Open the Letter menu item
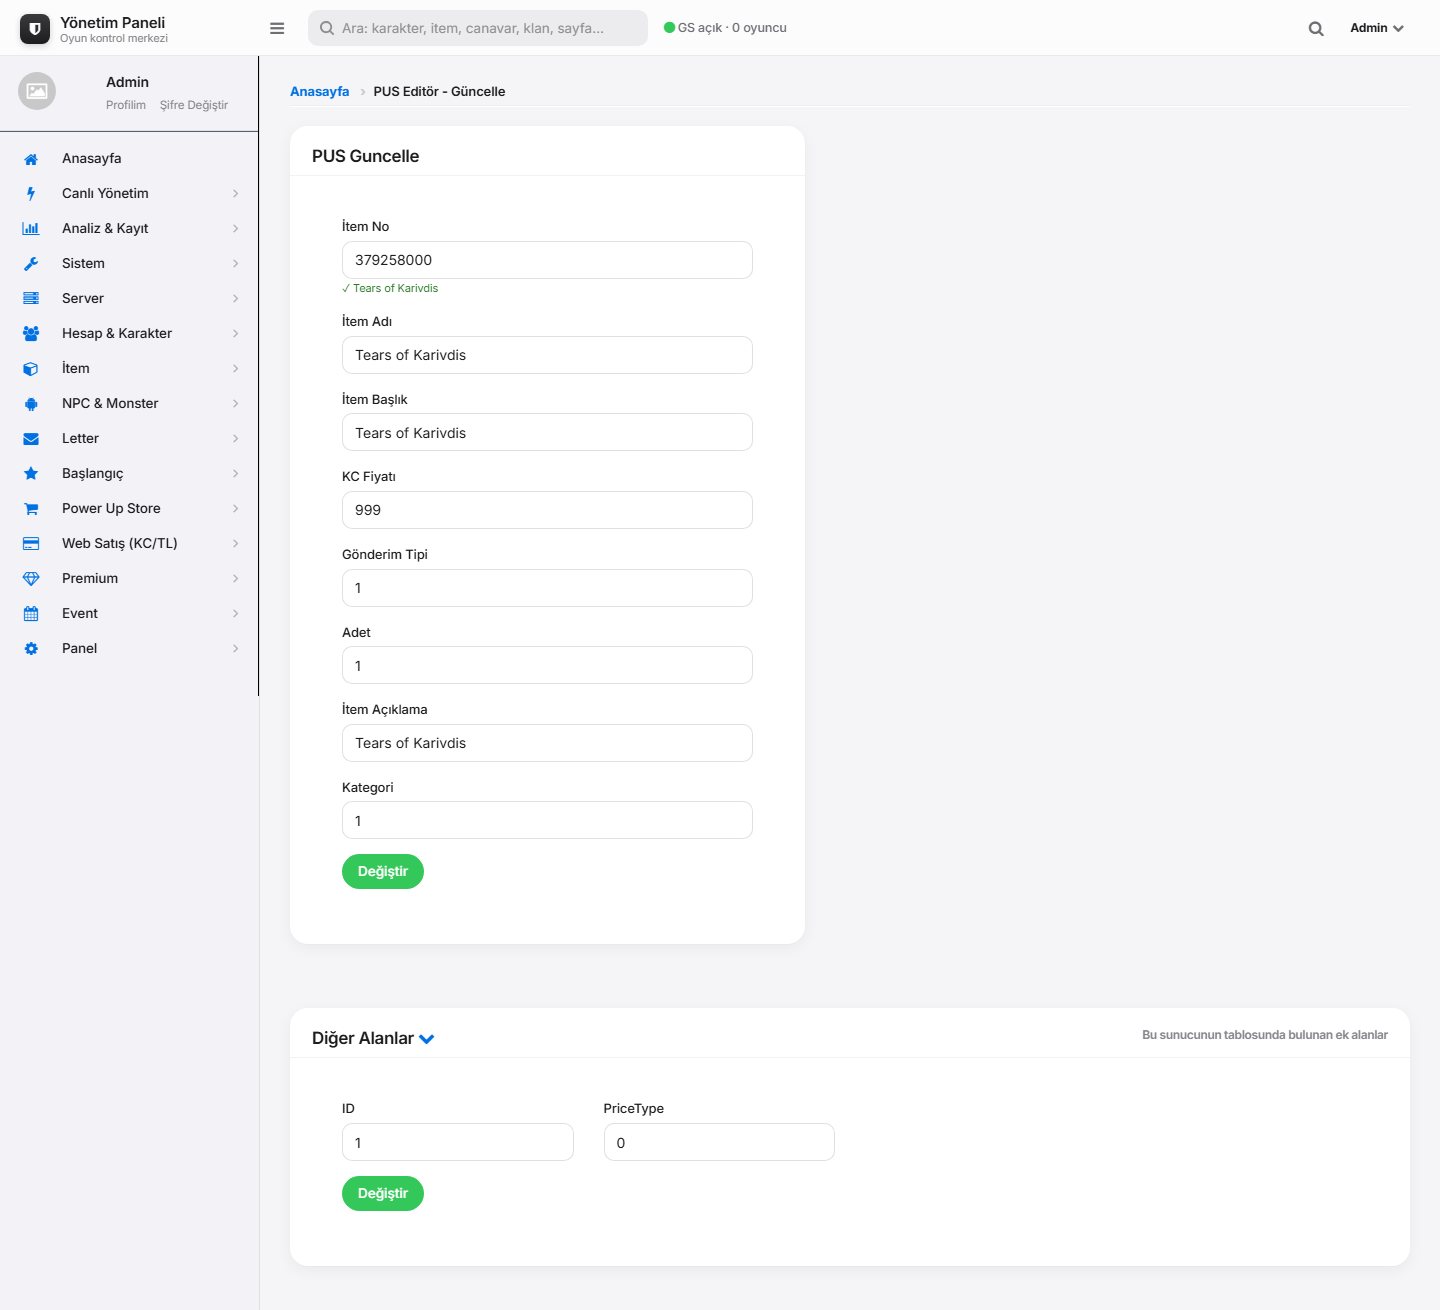This screenshot has width=1440, height=1310. (x=129, y=439)
